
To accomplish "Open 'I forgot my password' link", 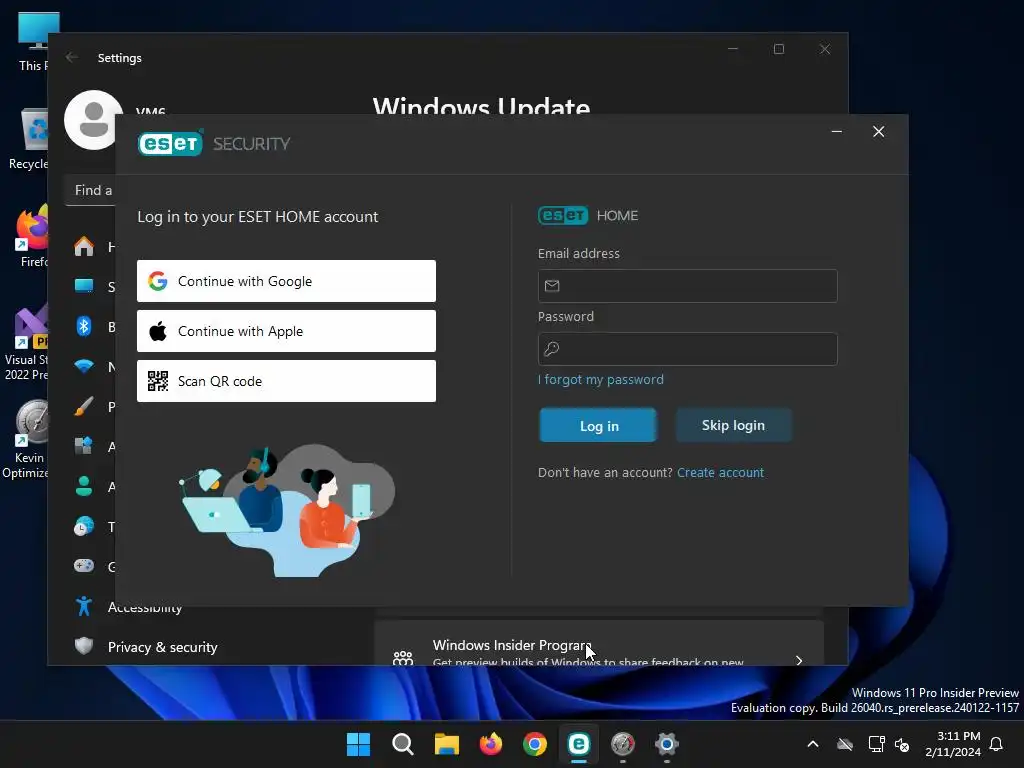I will click(600, 379).
